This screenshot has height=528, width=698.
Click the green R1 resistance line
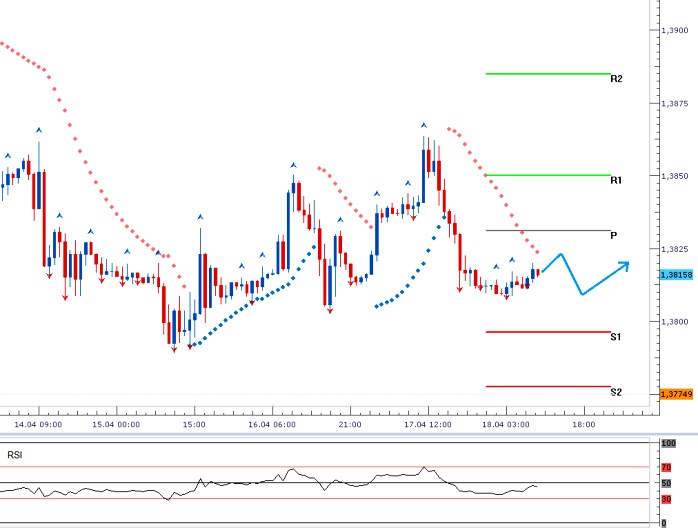coord(548,175)
